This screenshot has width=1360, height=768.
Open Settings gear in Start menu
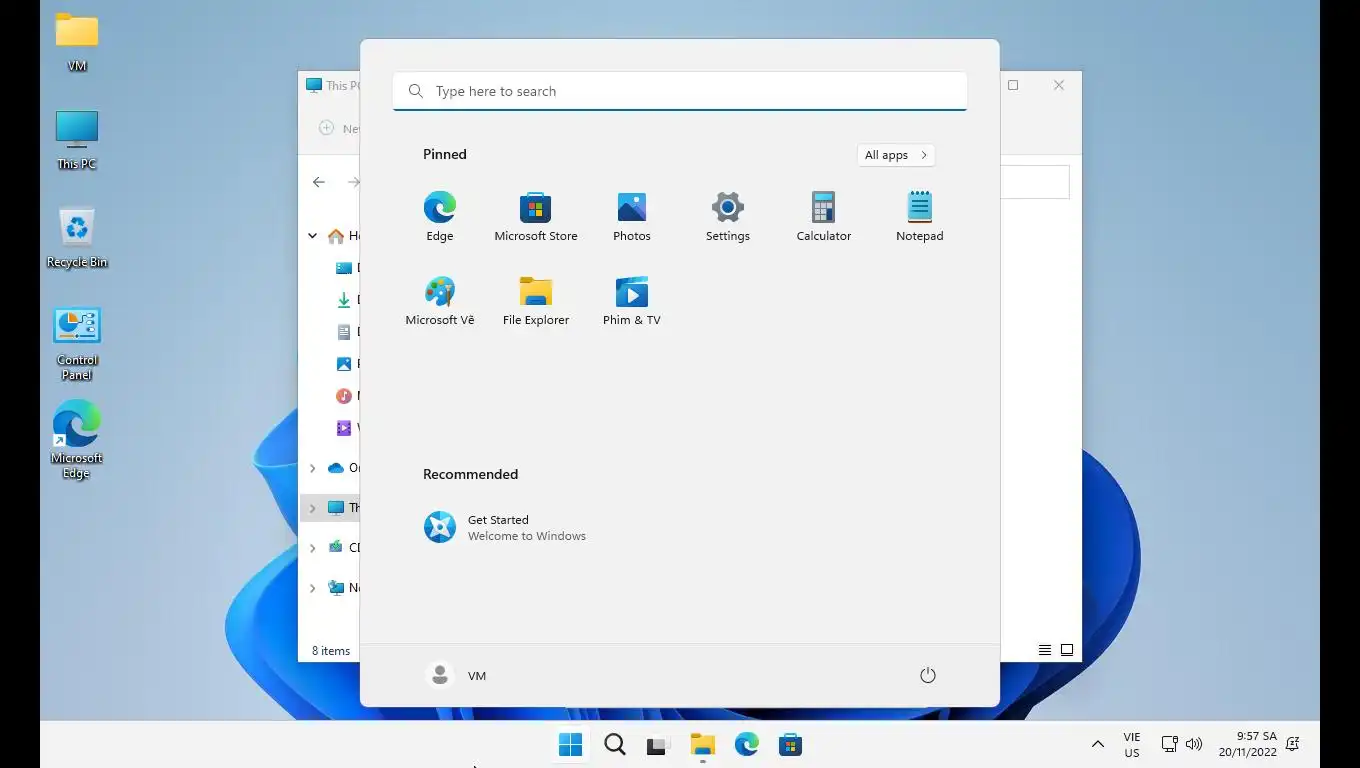[x=728, y=216]
